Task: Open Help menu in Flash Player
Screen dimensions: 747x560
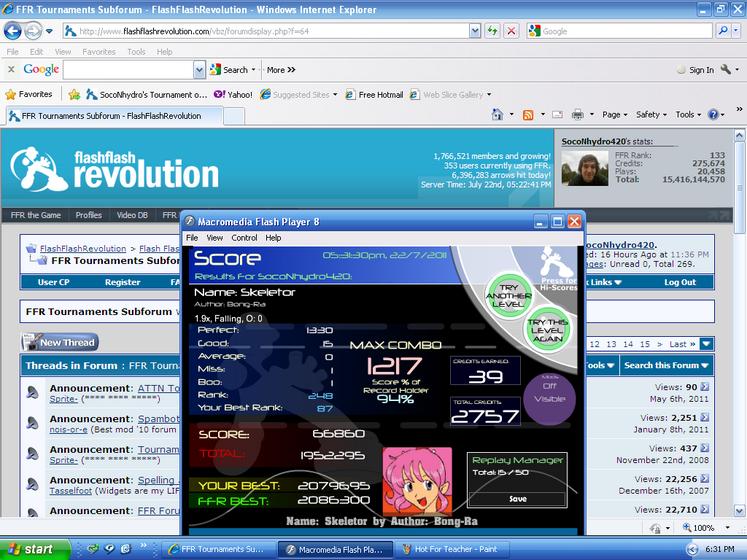Action: (x=273, y=237)
